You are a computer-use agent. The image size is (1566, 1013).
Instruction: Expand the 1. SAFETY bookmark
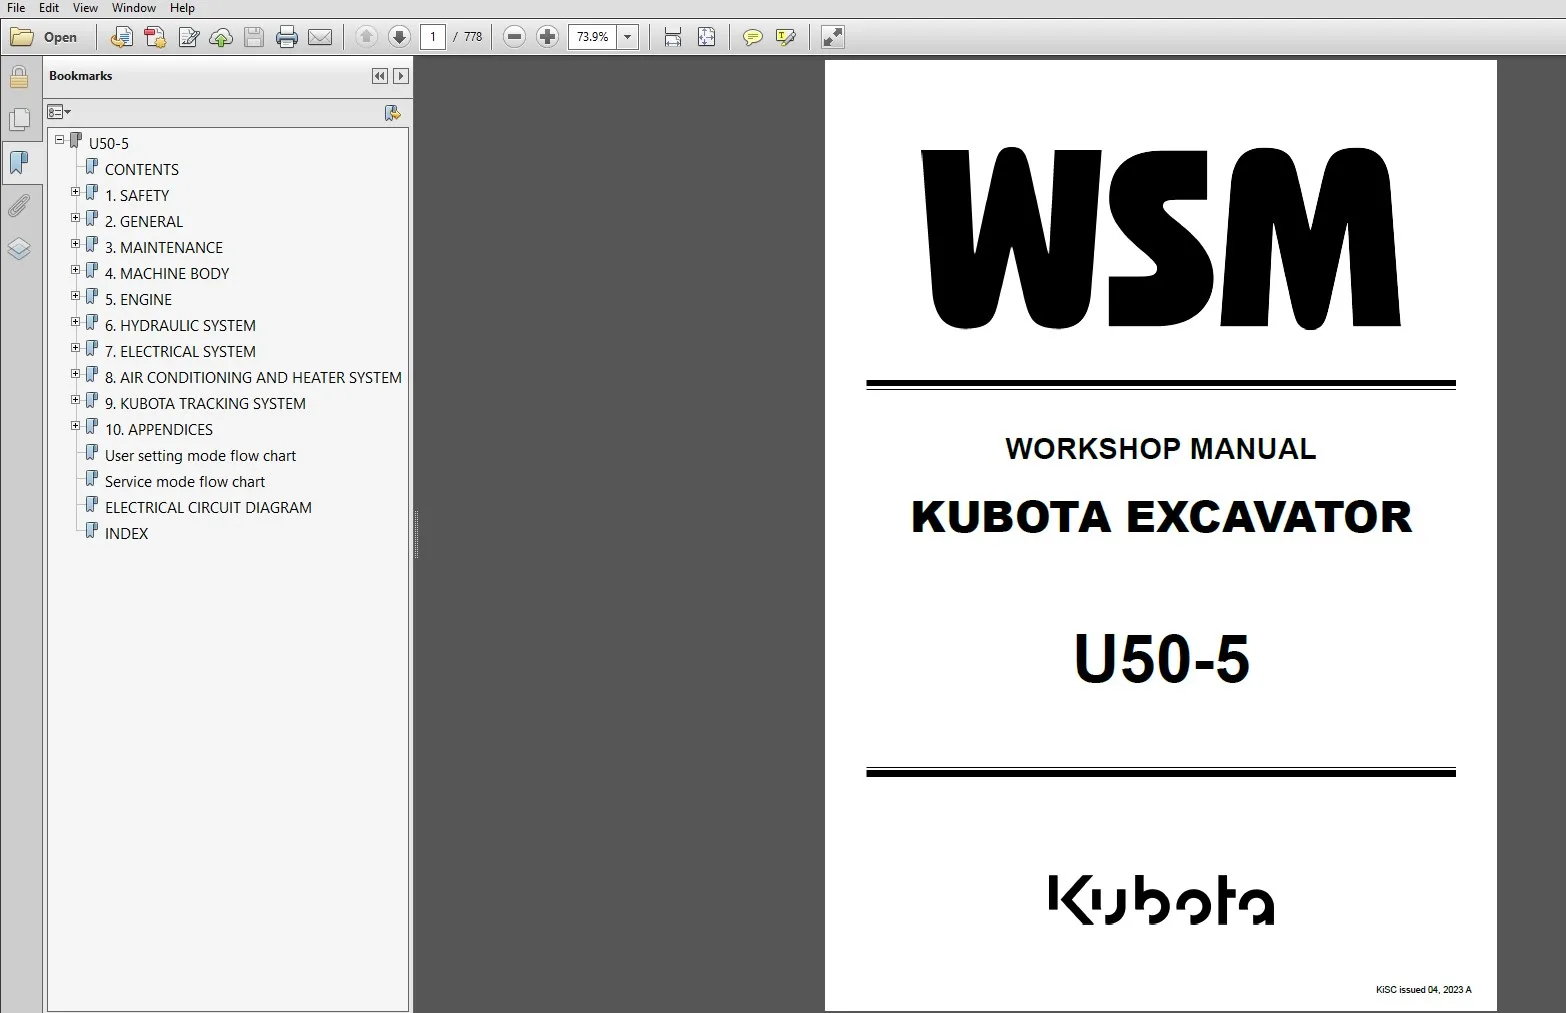(x=75, y=191)
